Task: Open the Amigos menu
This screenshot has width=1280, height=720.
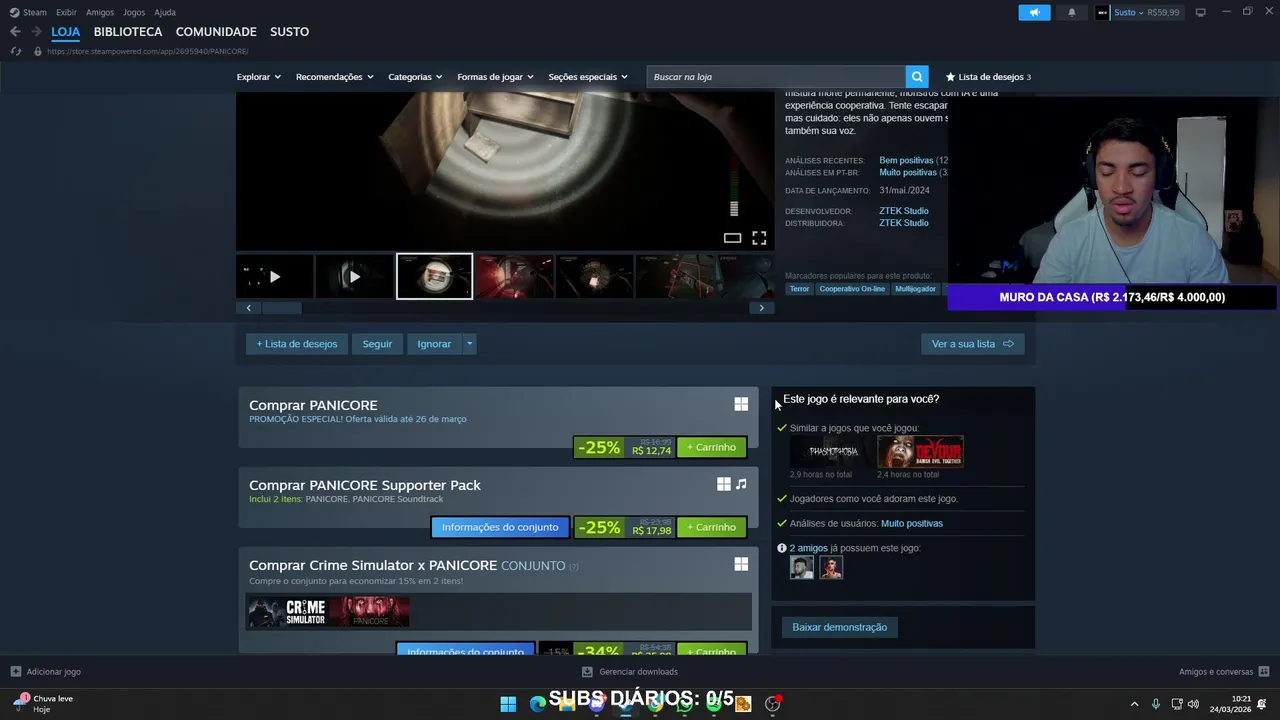Action: pyautogui.click(x=100, y=13)
